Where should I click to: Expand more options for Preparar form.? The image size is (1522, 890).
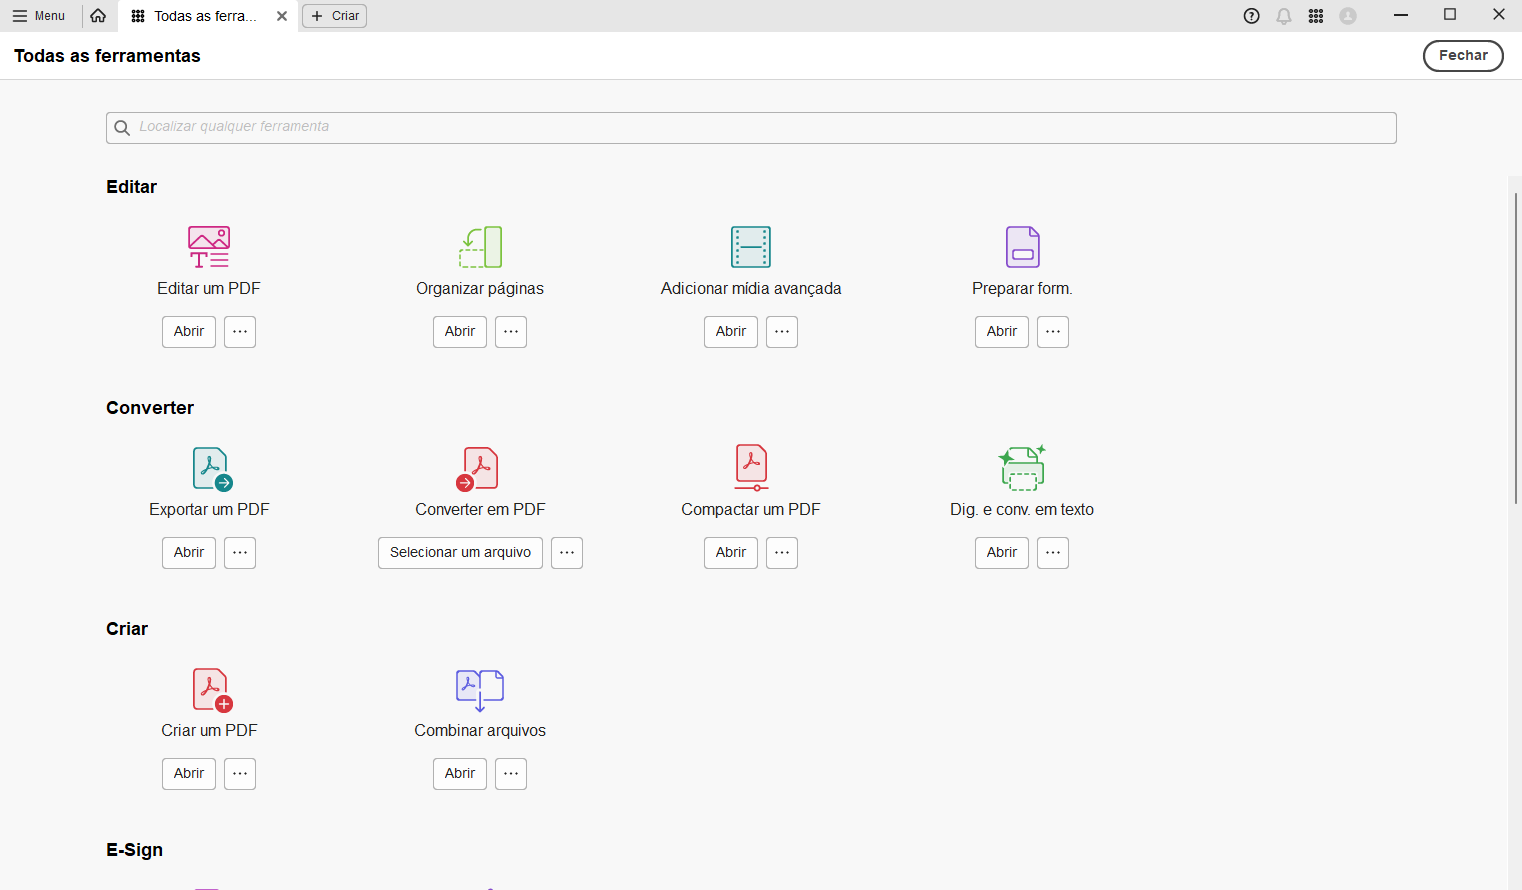[x=1053, y=332]
